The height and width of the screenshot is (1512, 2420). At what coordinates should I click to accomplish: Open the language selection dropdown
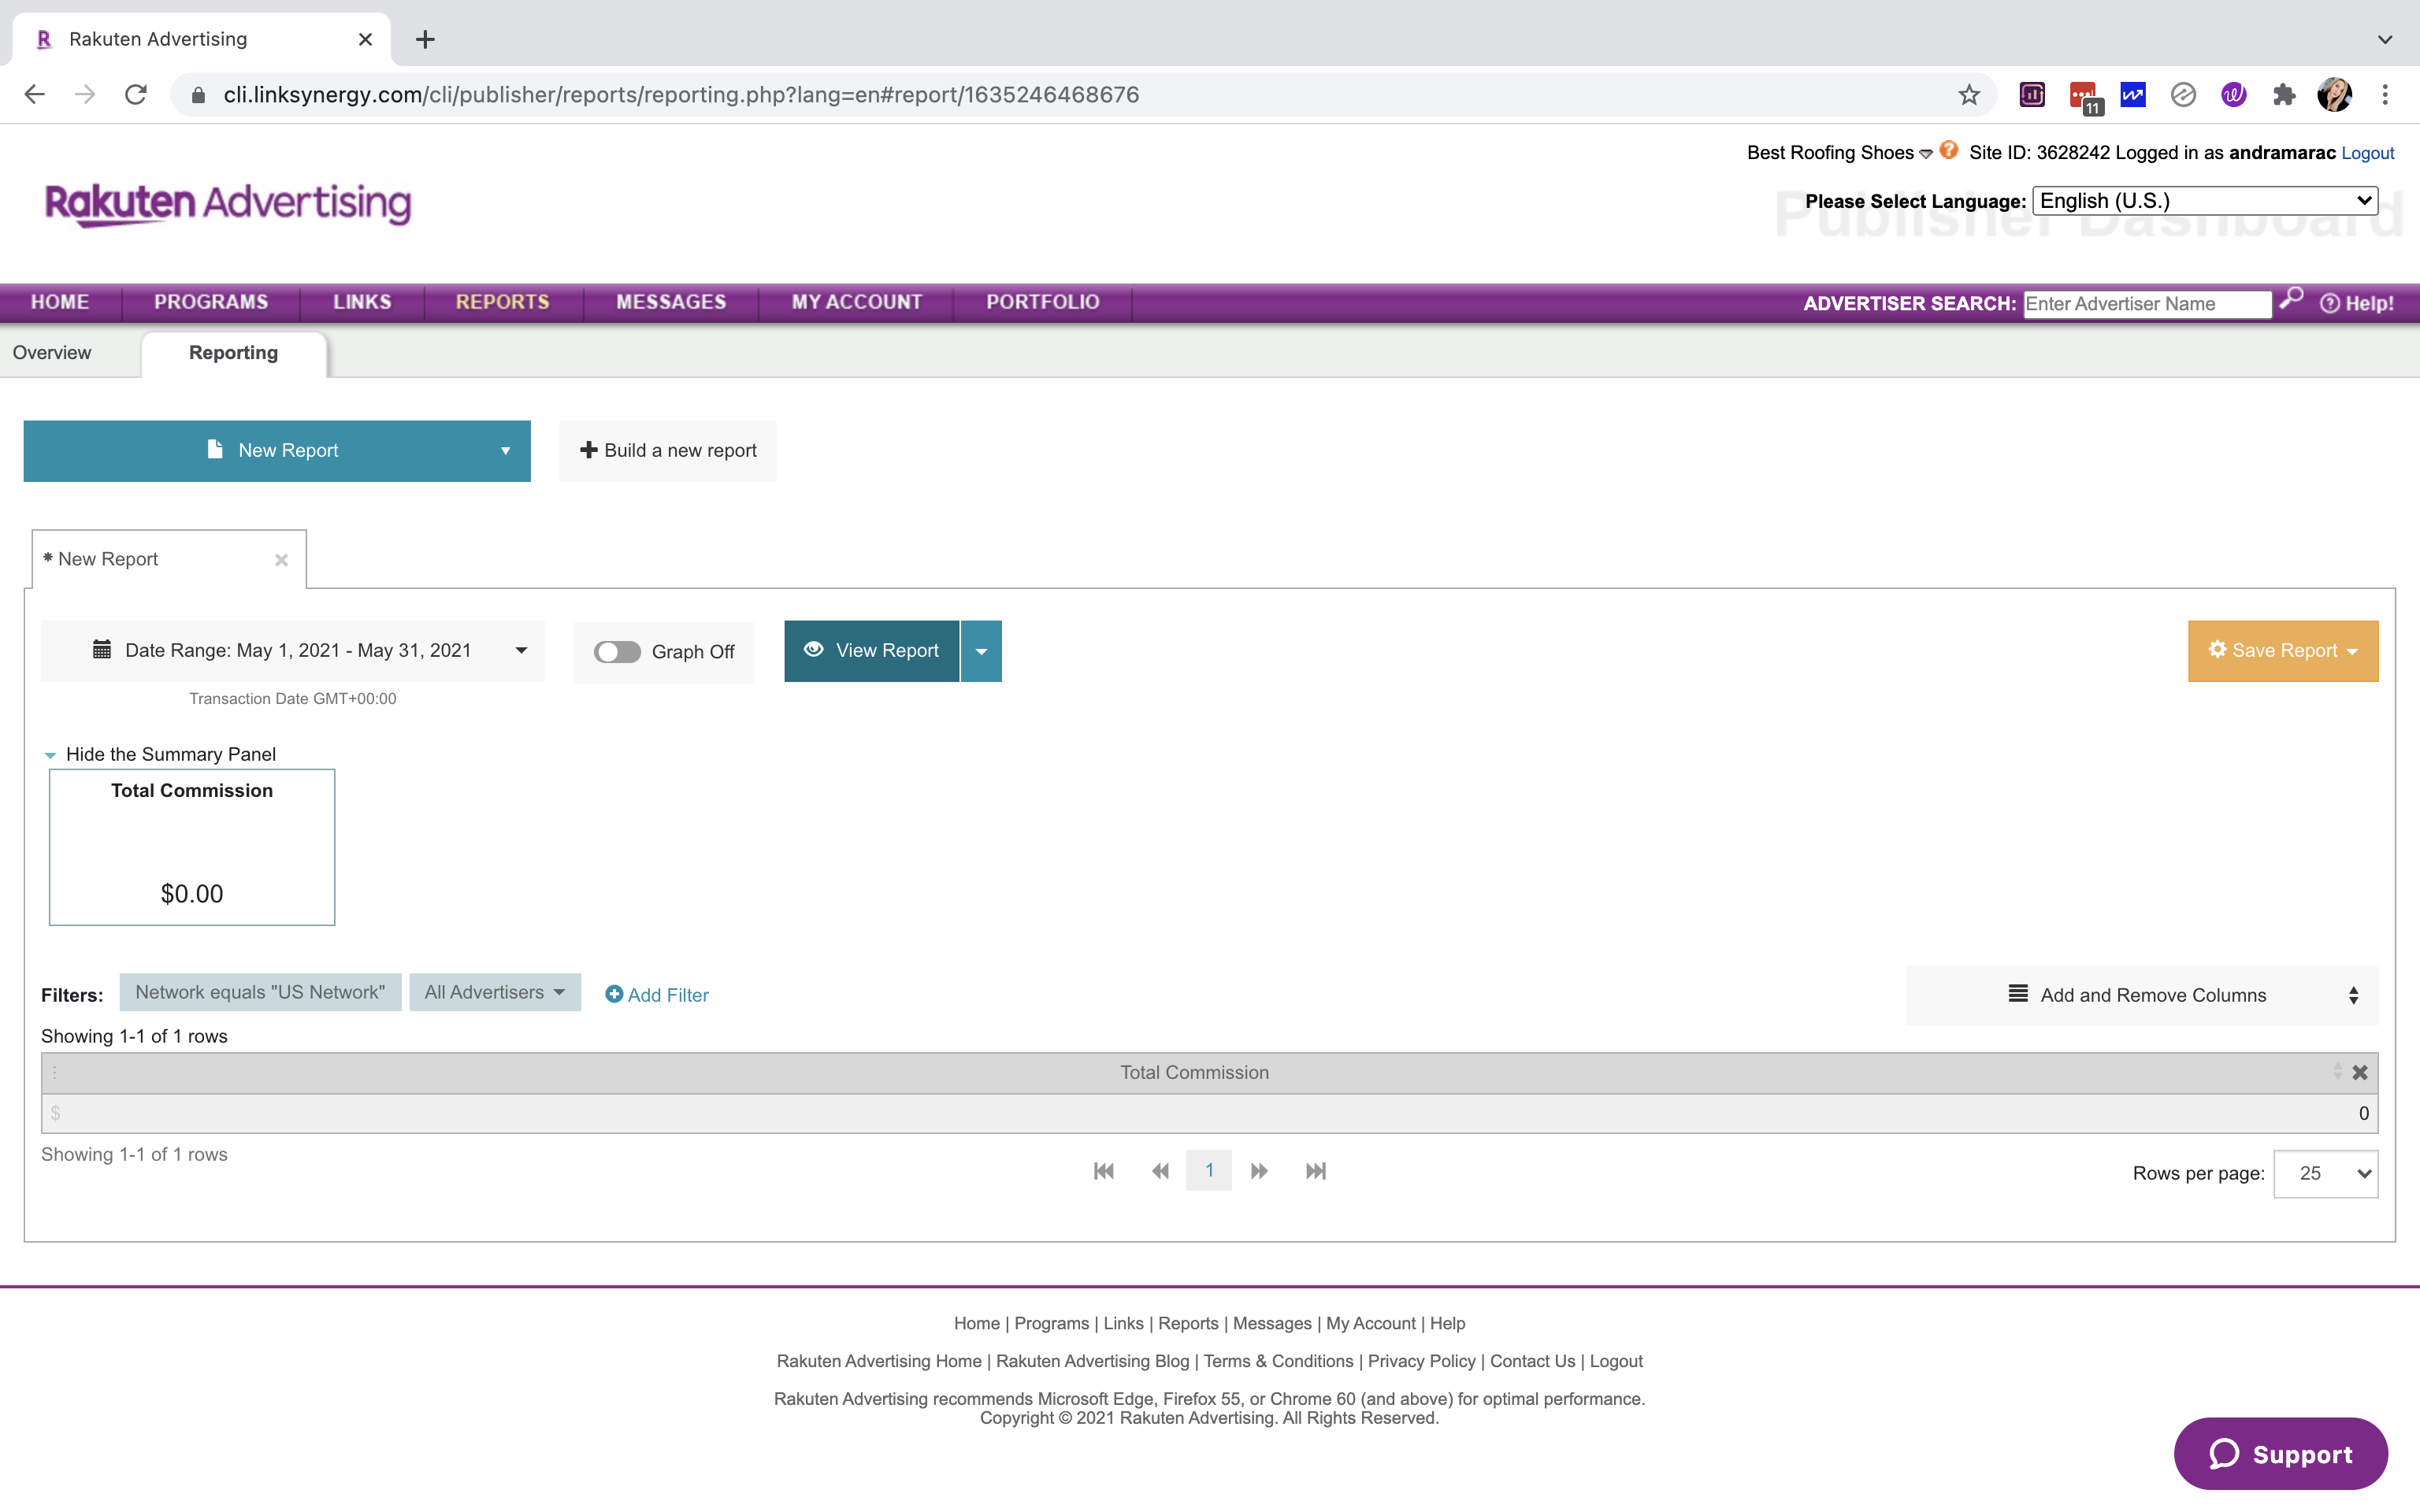(2205, 201)
